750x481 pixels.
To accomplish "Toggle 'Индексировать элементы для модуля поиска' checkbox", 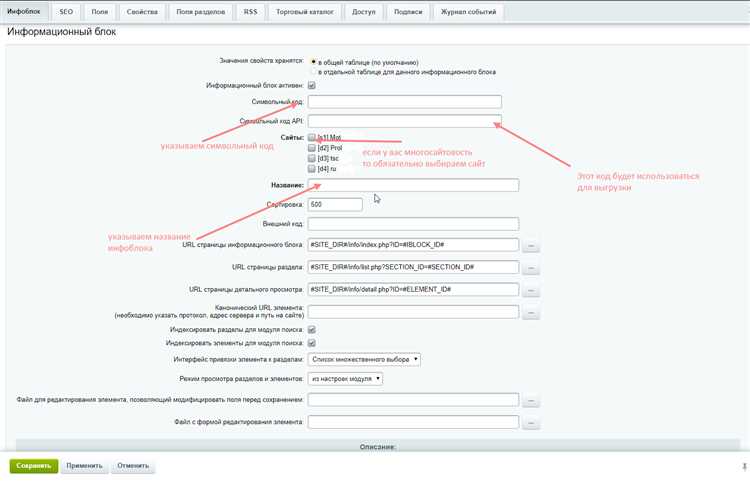I will coord(311,343).
